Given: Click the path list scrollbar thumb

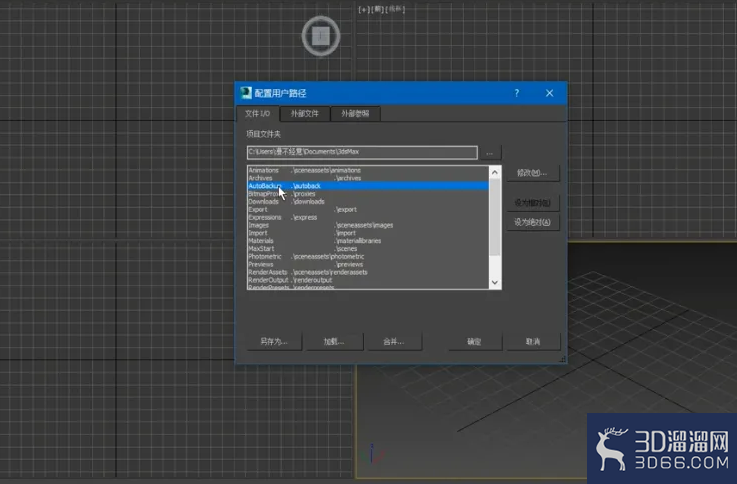Looking at the screenshot, I should pyautogui.click(x=494, y=217).
